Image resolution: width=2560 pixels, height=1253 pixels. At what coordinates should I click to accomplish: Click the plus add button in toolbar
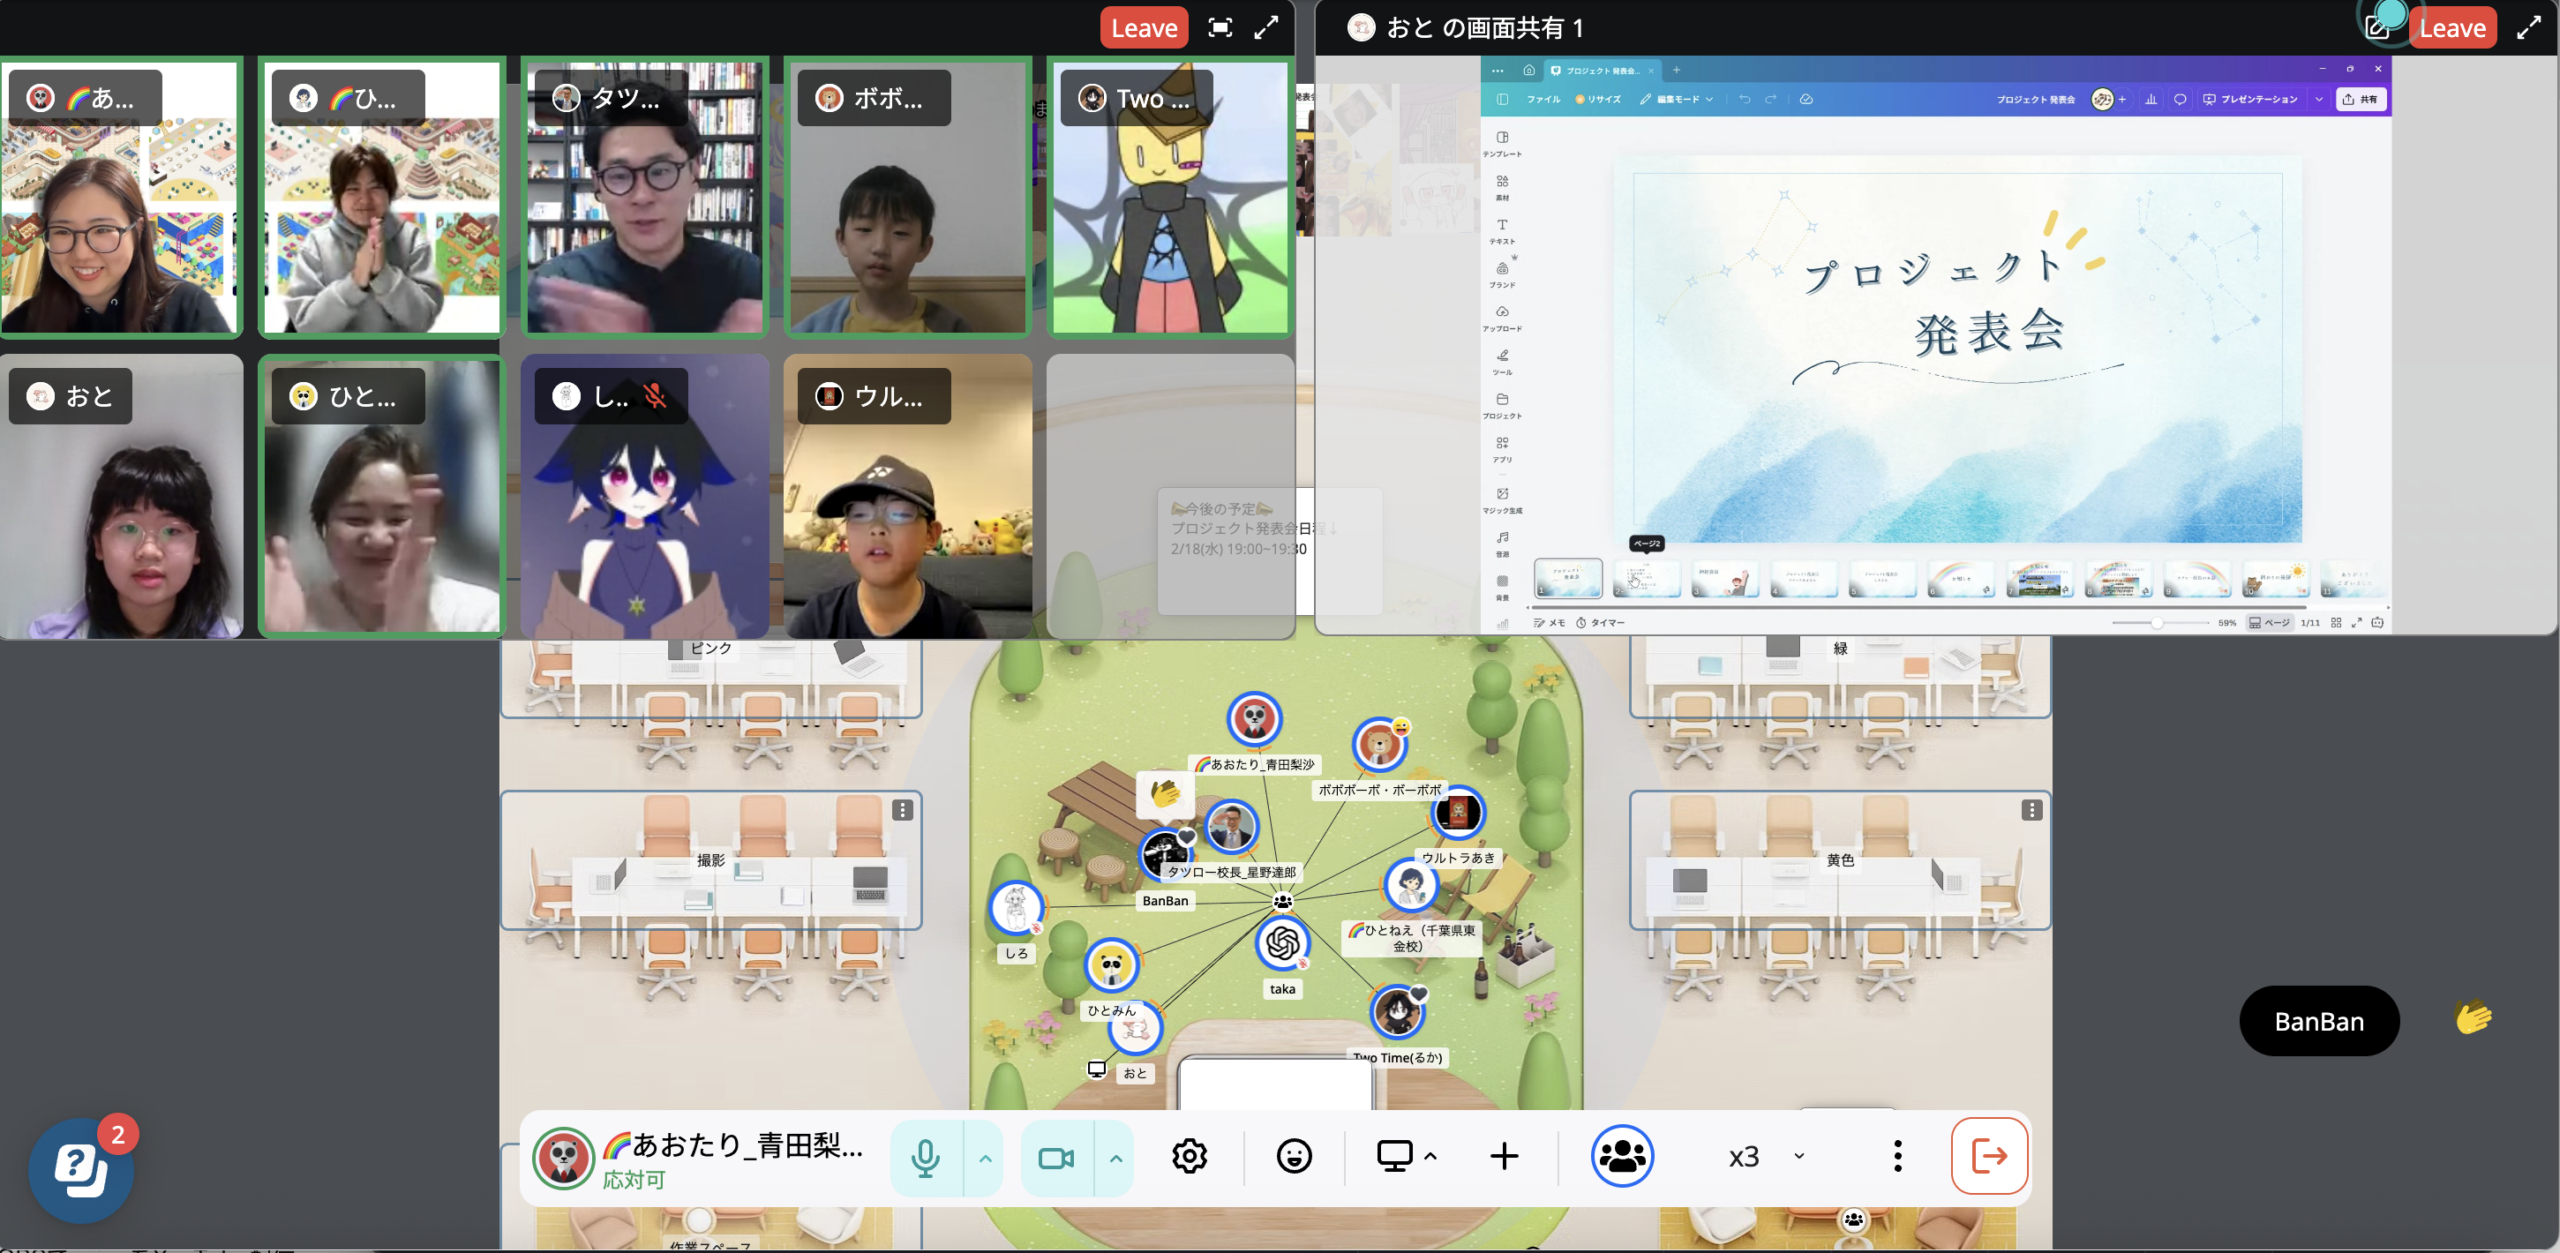(x=1504, y=1157)
